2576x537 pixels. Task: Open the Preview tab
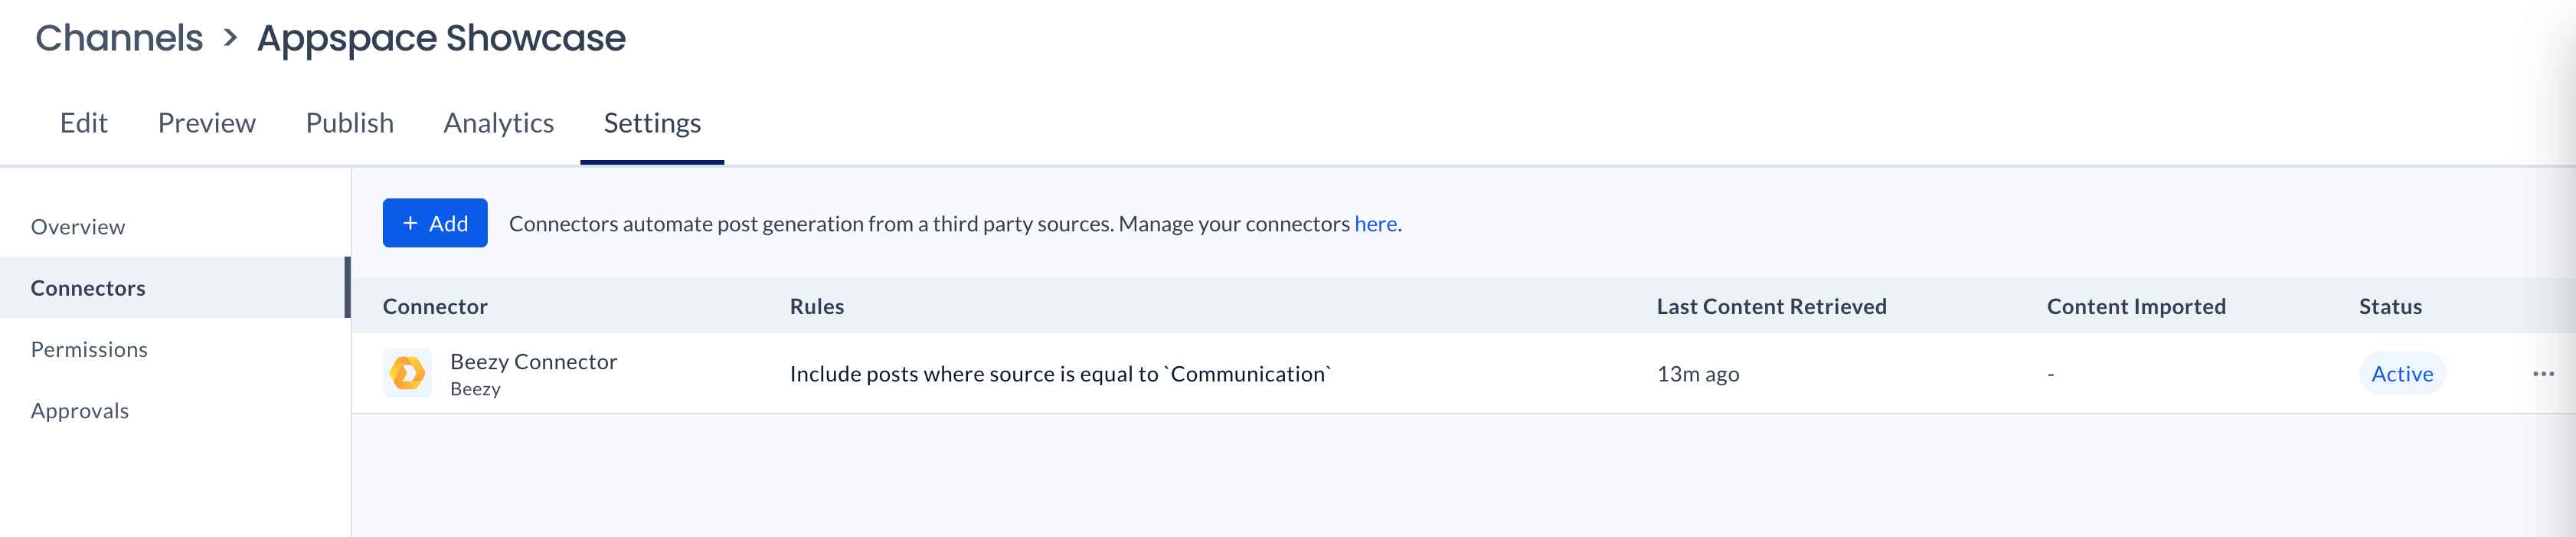coord(207,123)
